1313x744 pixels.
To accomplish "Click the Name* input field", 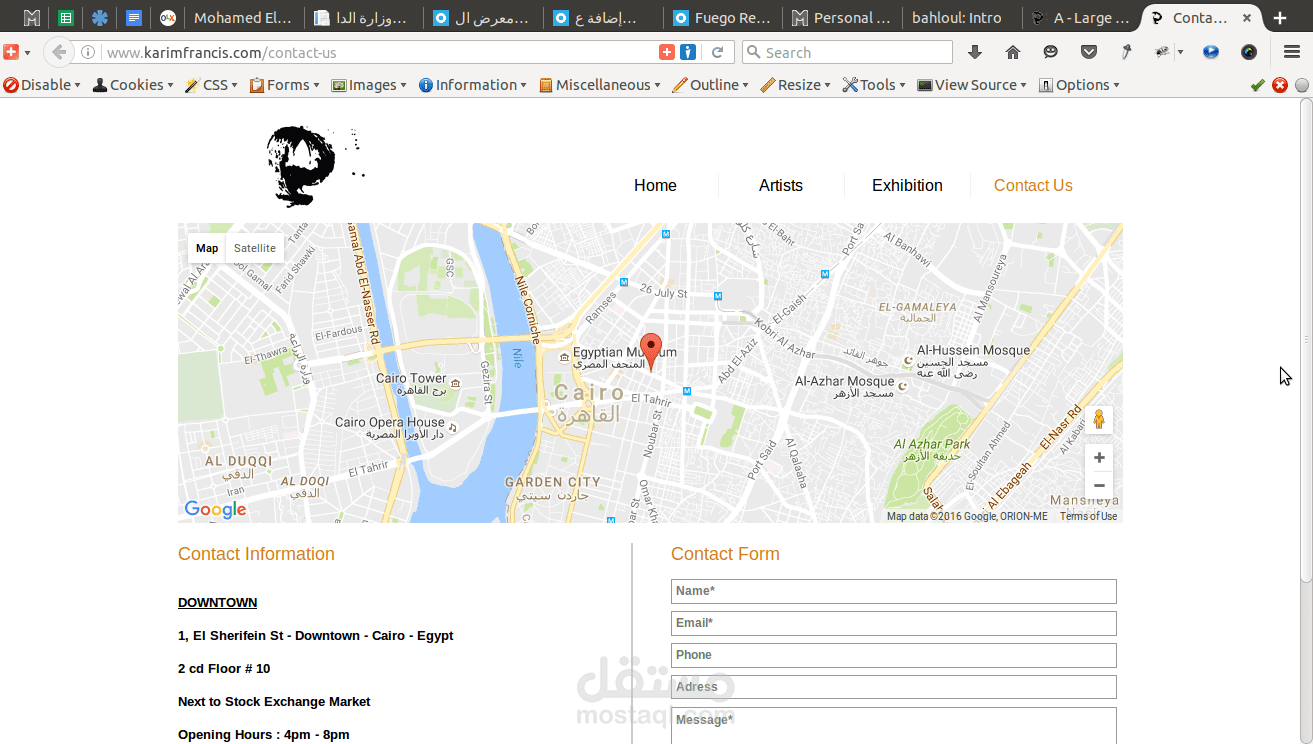I will pyautogui.click(x=893, y=591).
